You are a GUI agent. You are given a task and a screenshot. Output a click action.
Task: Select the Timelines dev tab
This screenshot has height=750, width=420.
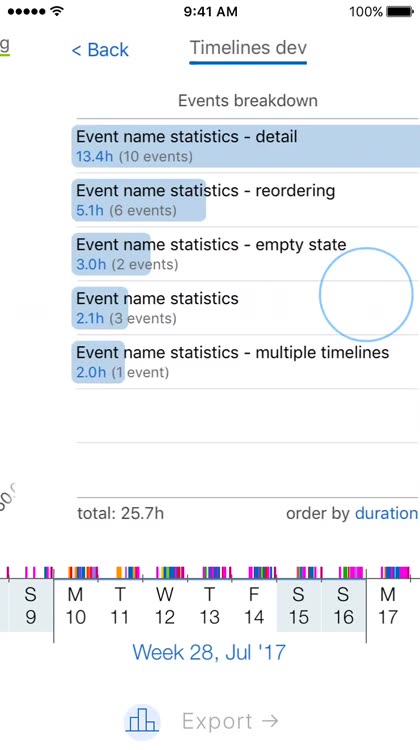coord(248,48)
